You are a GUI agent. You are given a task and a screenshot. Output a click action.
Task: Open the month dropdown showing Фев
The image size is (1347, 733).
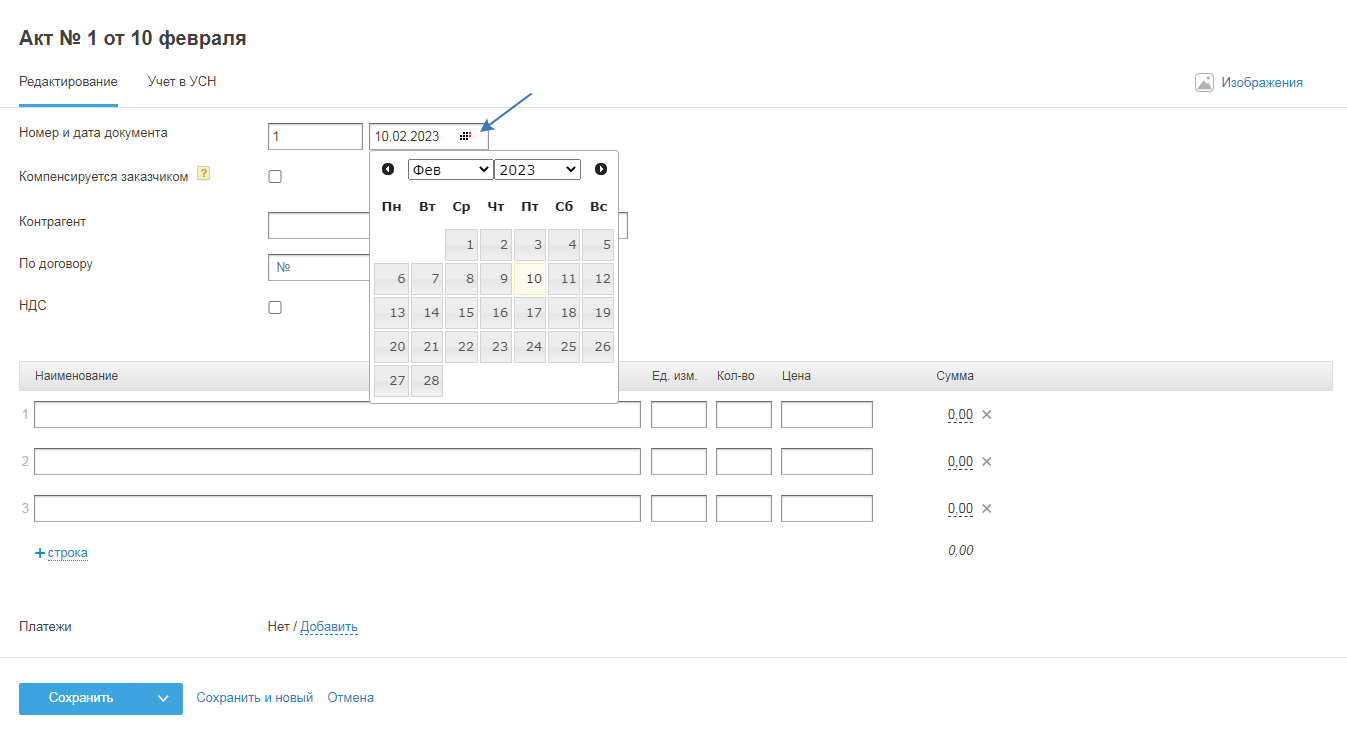click(x=450, y=170)
